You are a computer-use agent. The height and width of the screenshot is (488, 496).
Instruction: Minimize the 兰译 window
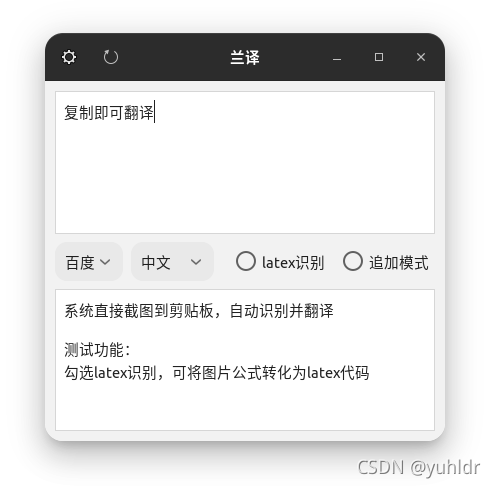coord(337,59)
